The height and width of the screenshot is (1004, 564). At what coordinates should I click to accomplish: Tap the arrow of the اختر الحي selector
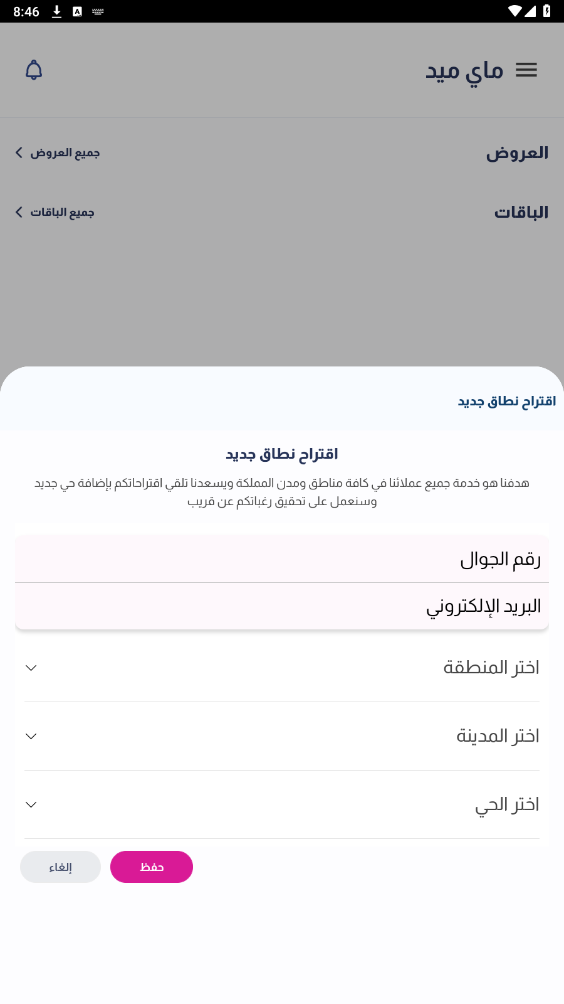pyautogui.click(x=31, y=805)
